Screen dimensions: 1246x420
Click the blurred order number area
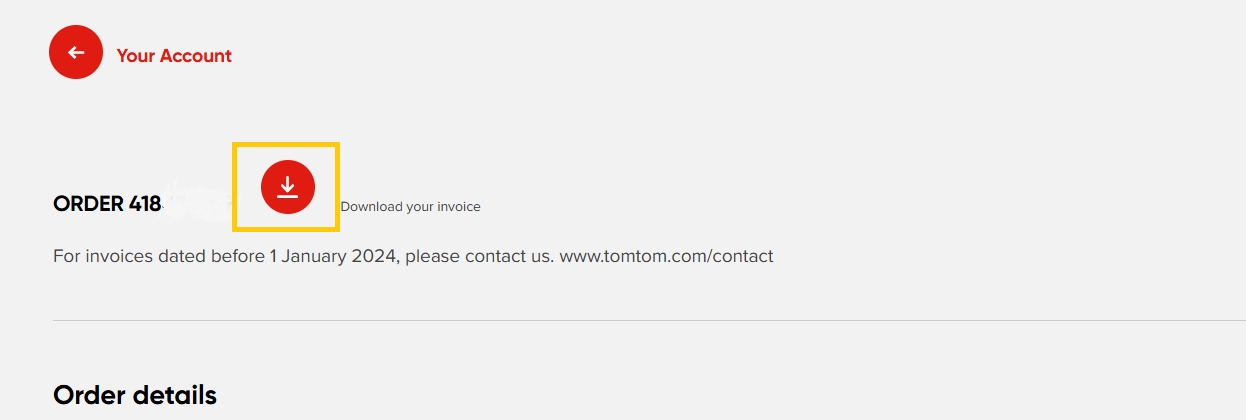197,203
